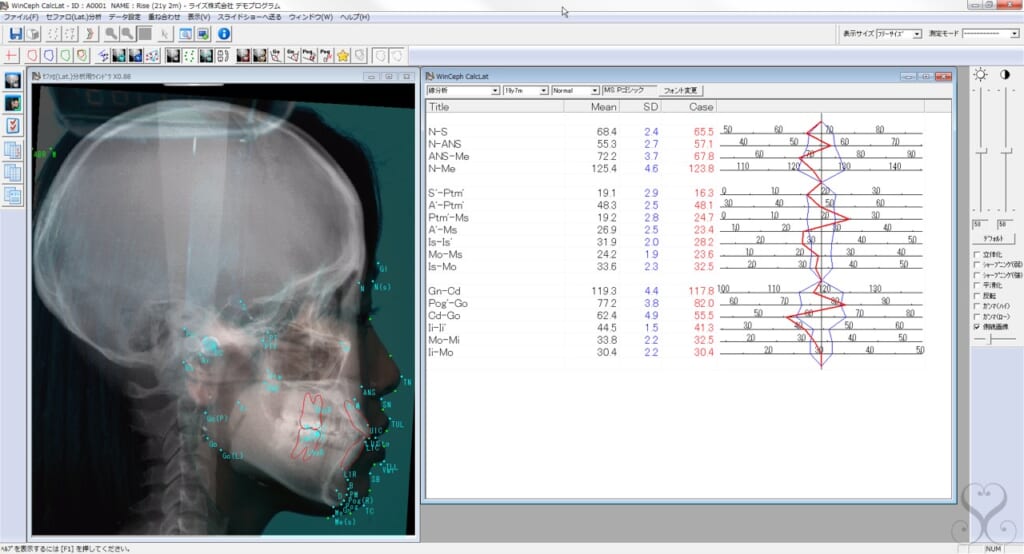This screenshot has height=554, width=1024.
Task: Click the half-circle contrast icon
Action: (1005, 75)
